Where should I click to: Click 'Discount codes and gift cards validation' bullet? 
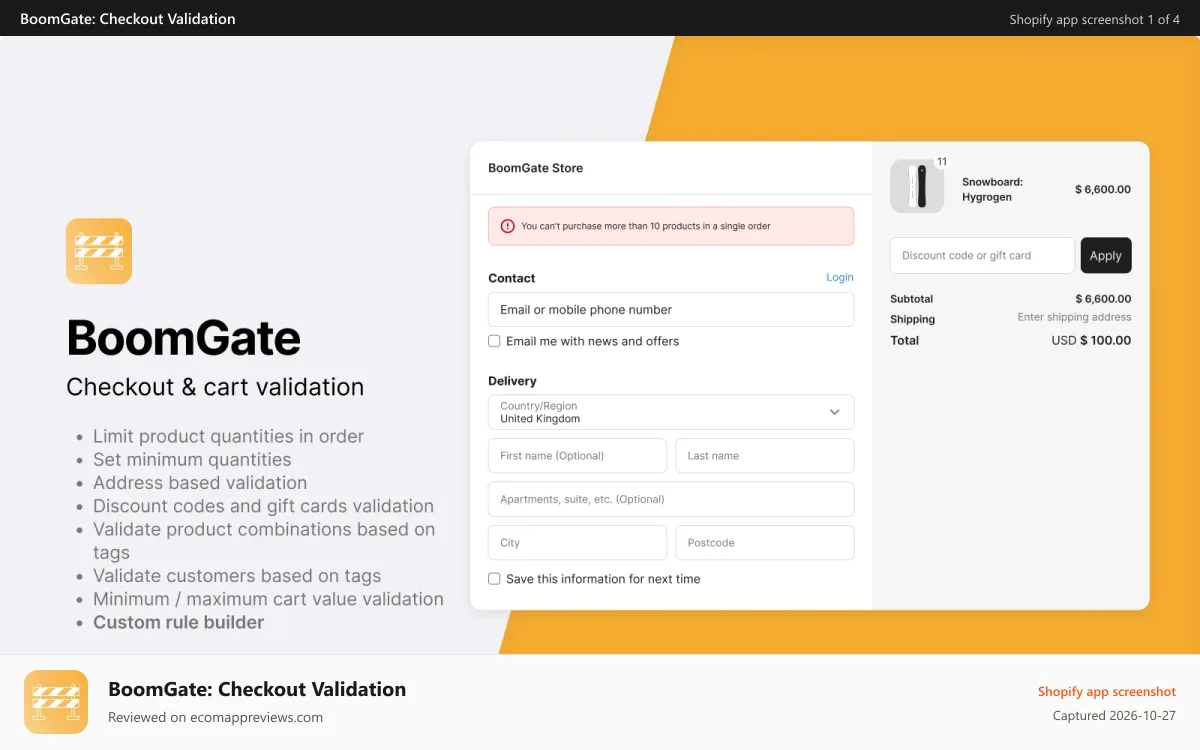click(x=263, y=506)
